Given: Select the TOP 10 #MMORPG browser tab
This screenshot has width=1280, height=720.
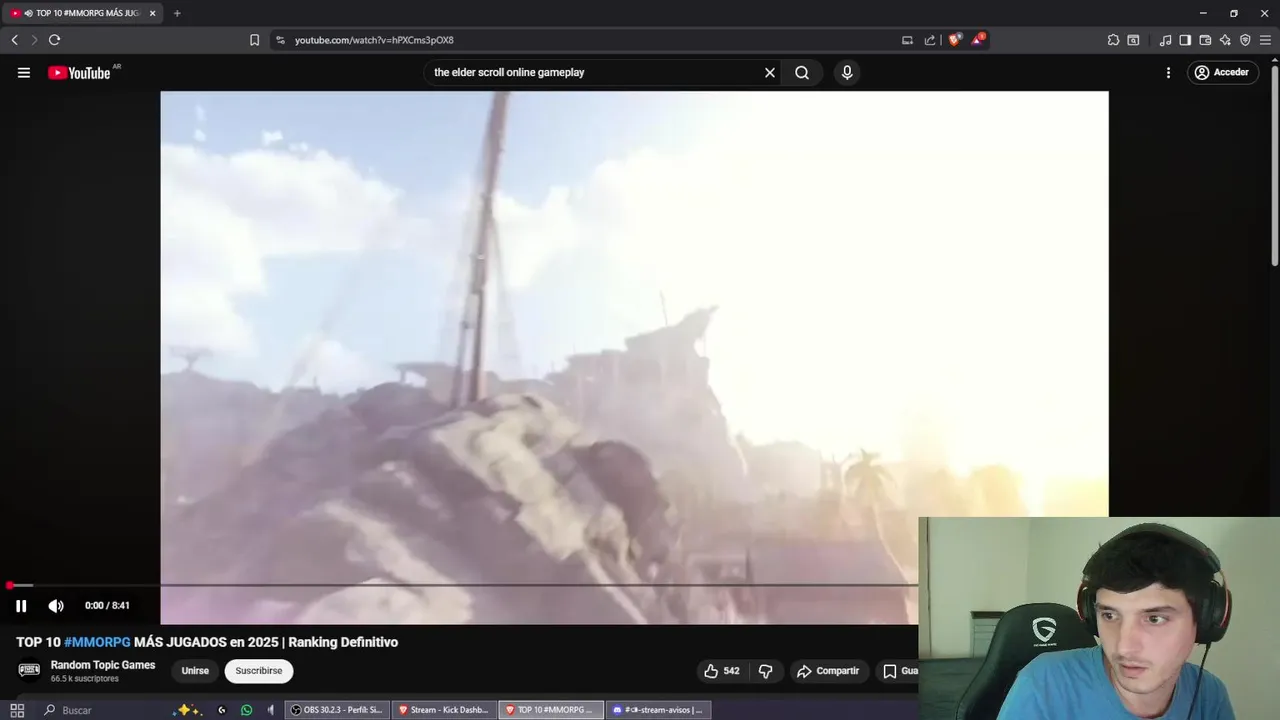Looking at the screenshot, I should tap(83, 13).
